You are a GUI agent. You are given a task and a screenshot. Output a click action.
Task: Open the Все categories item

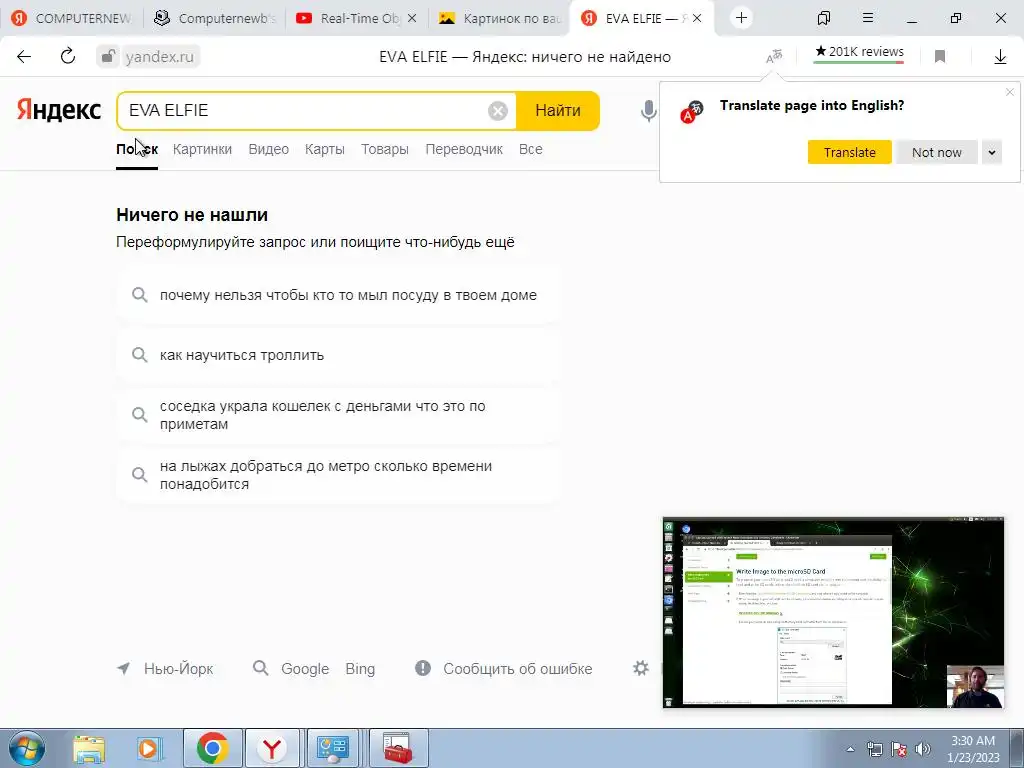tap(530, 149)
